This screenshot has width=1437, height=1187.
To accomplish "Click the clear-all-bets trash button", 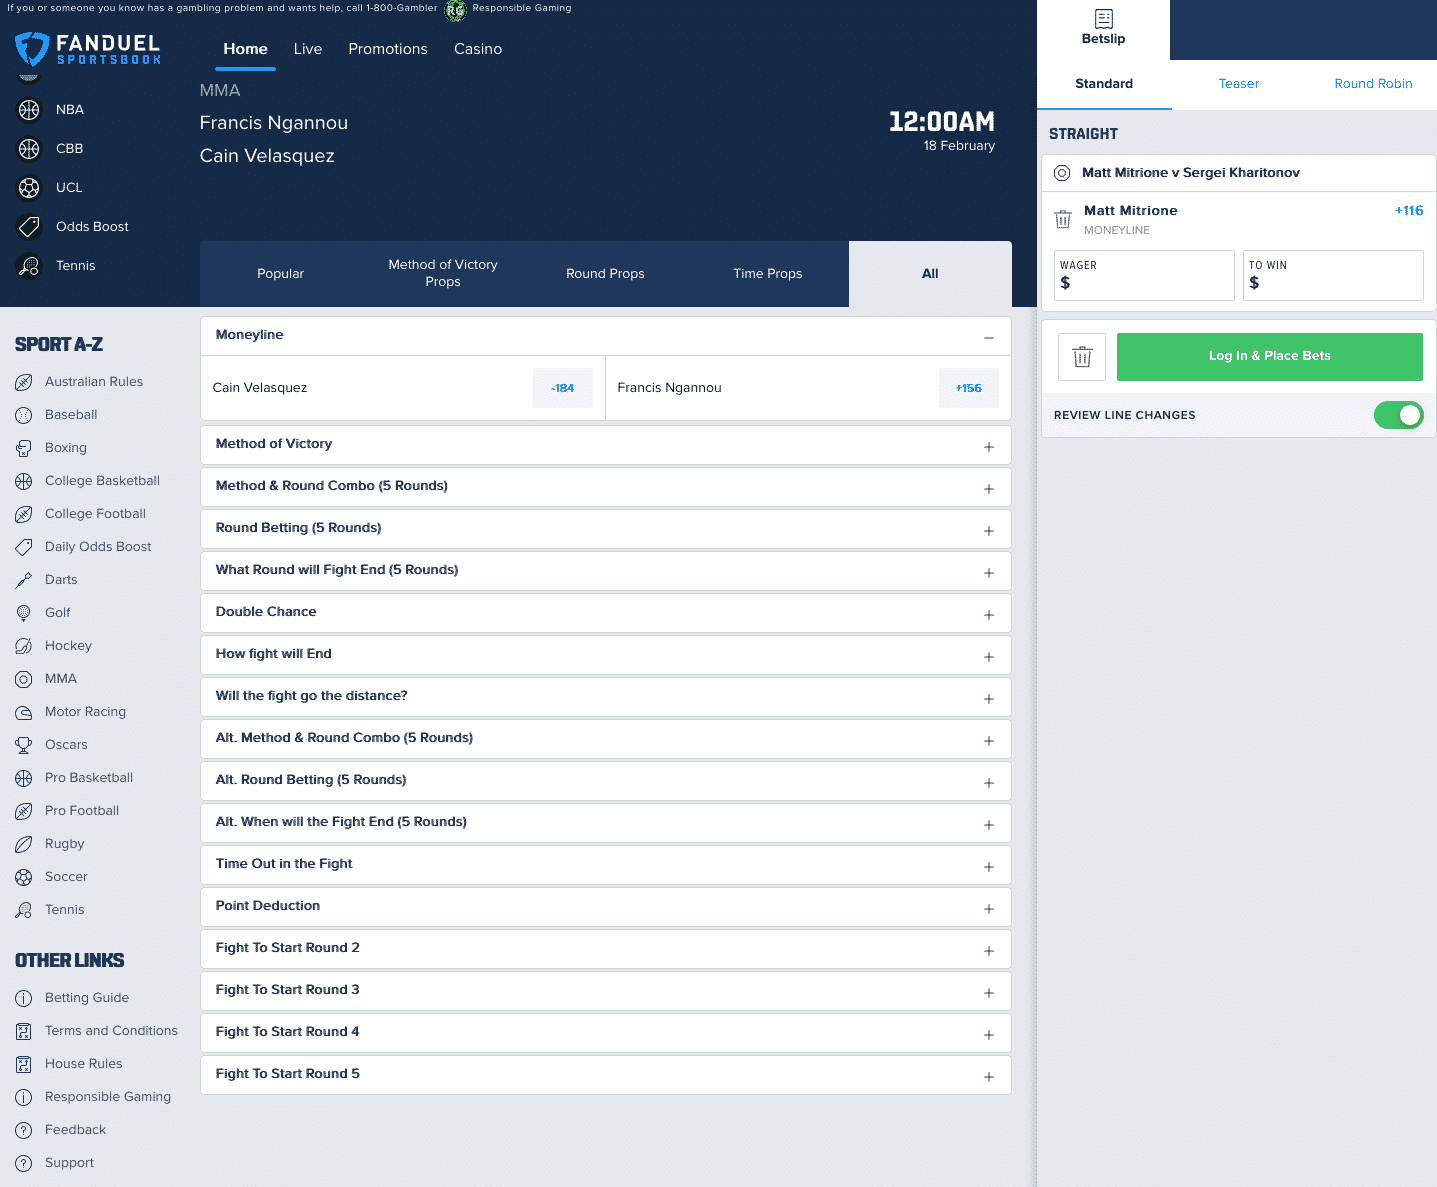I will (x=1082, y=357).
